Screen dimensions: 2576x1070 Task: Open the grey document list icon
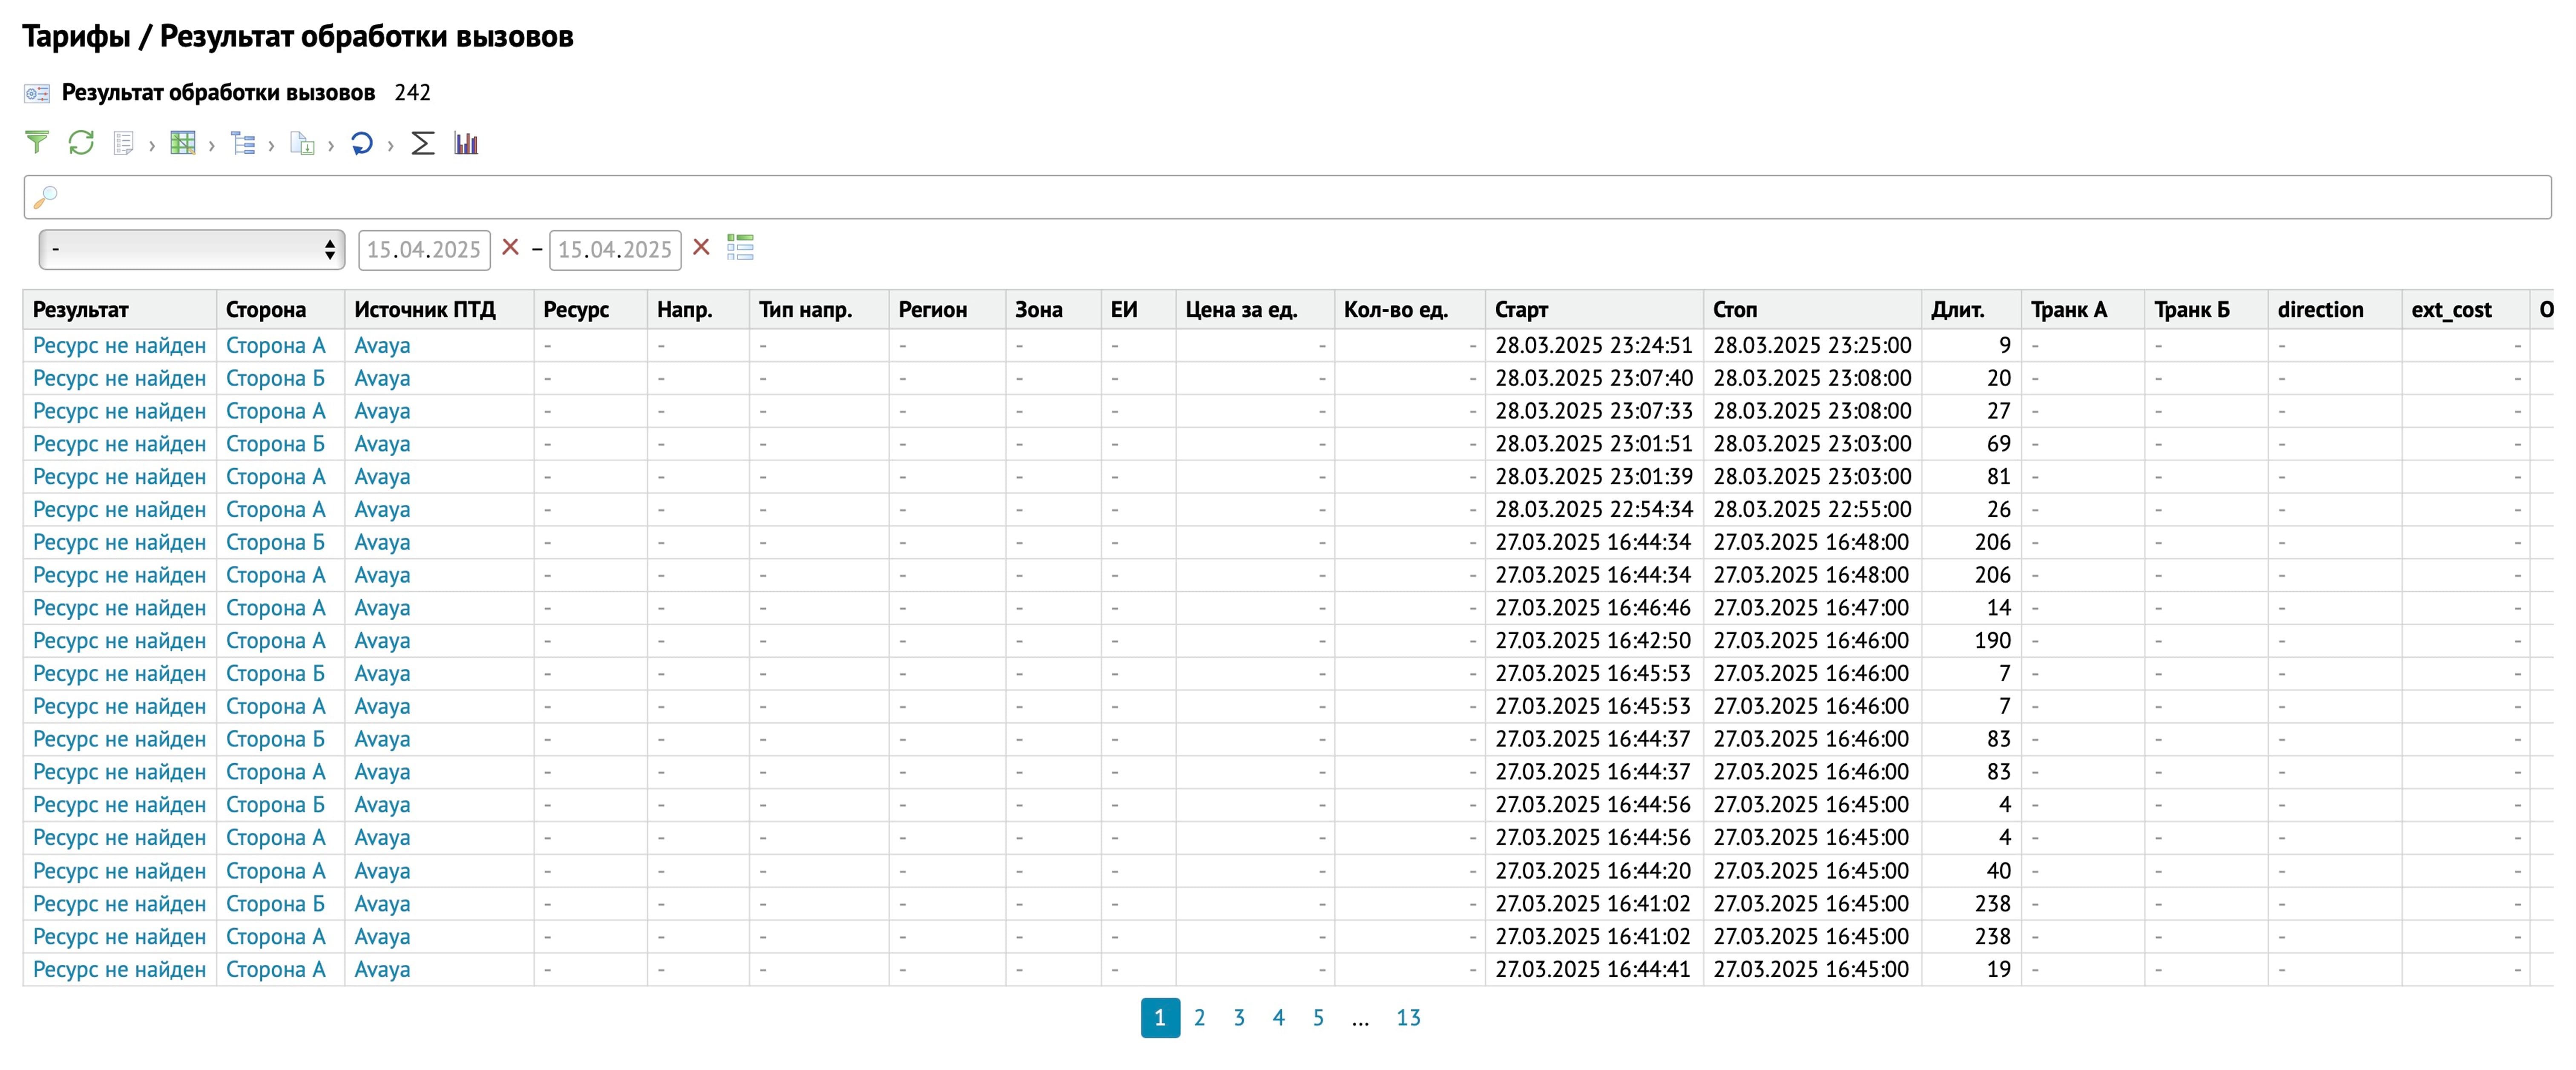pos(124,143)
